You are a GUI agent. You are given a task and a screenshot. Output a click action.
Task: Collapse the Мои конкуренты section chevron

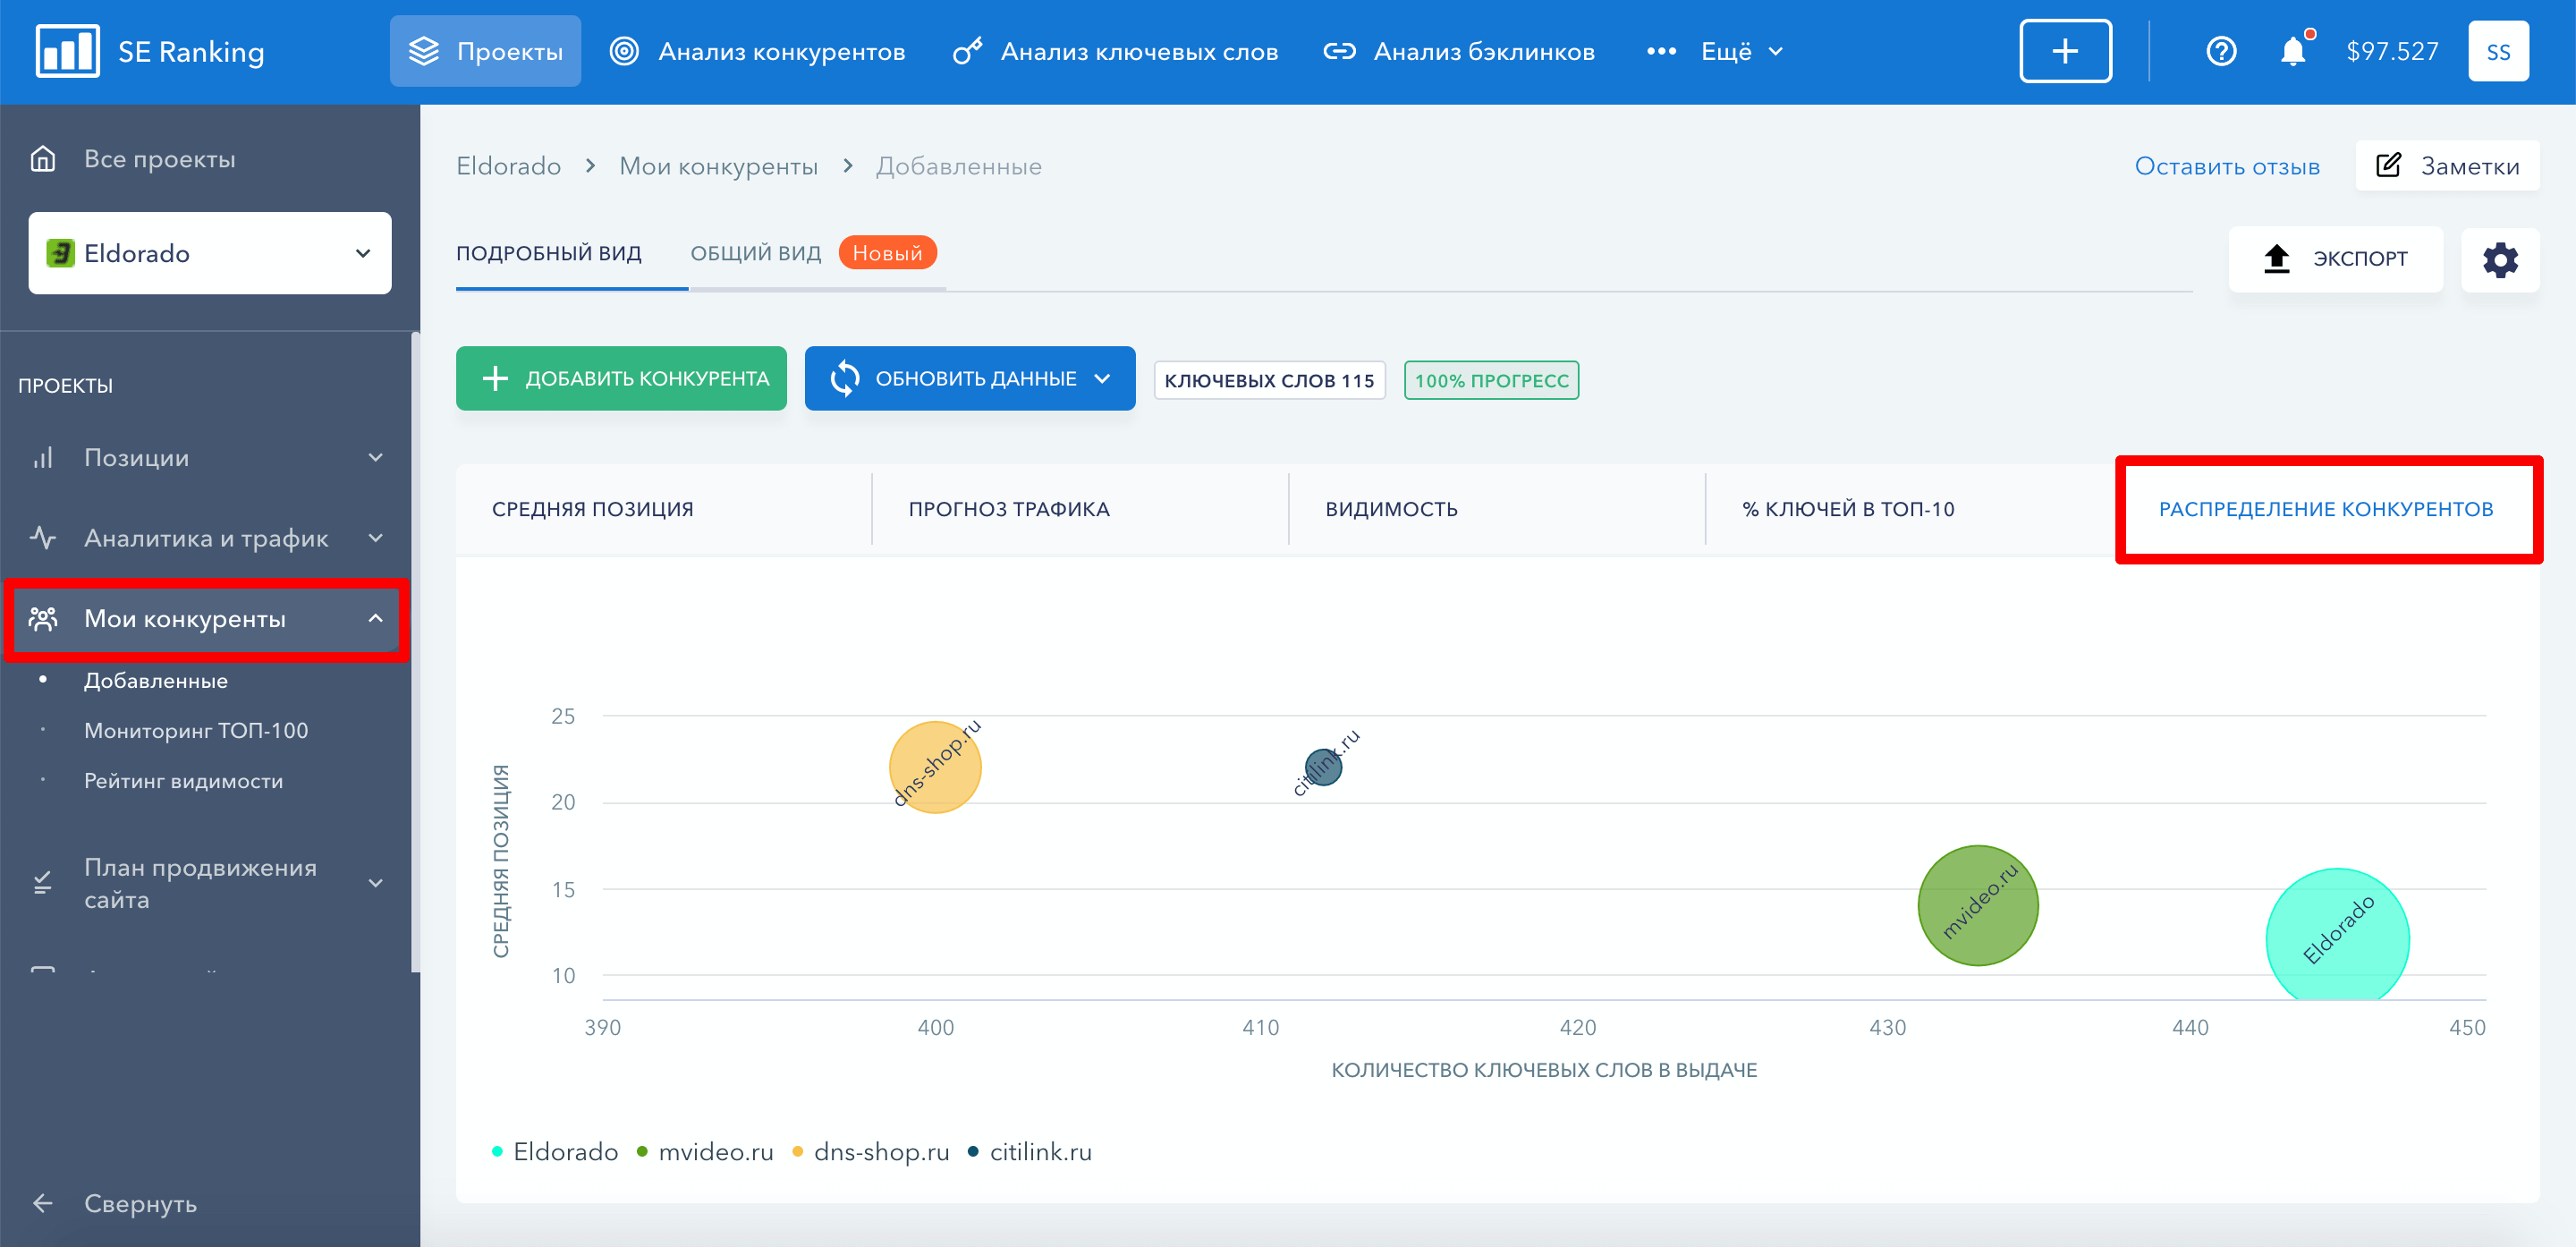point(376,619)
